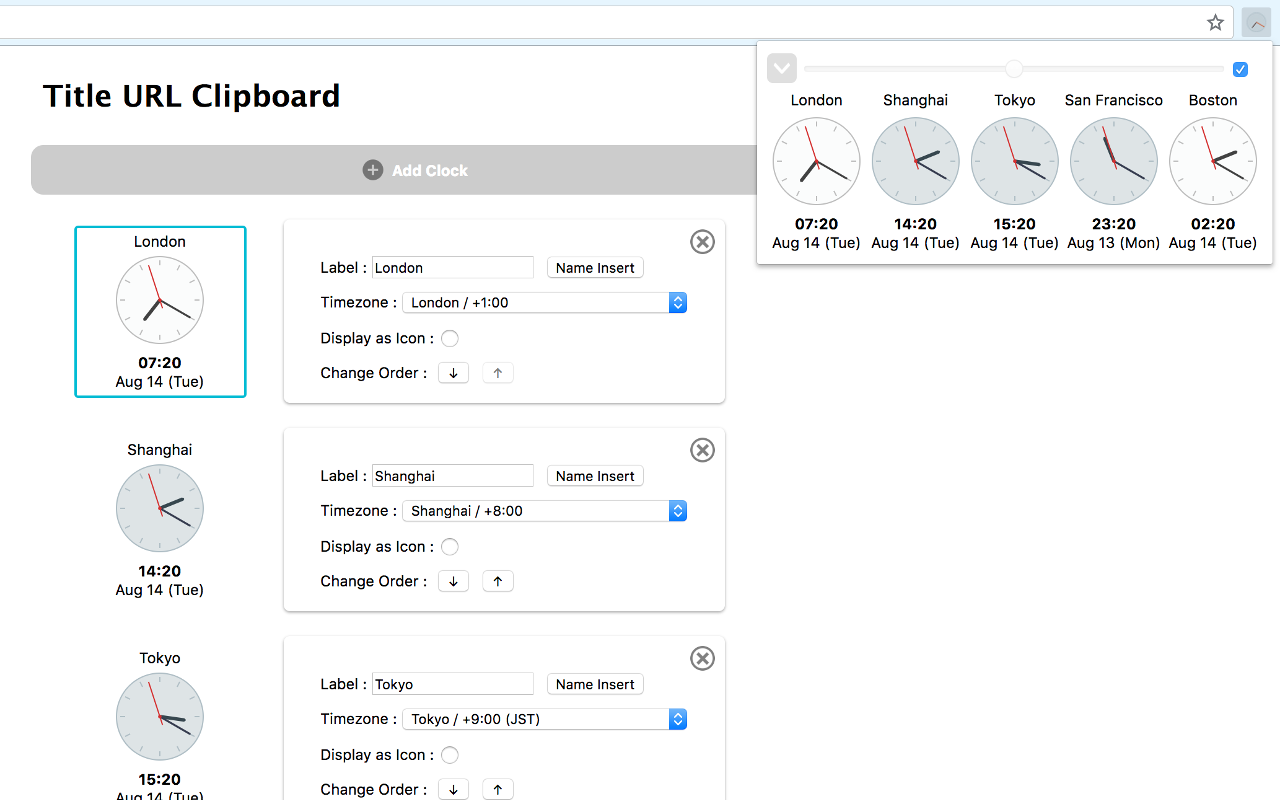1280x800 pixels.
Task: Click the Boston label in popup
Action: 1213,100
